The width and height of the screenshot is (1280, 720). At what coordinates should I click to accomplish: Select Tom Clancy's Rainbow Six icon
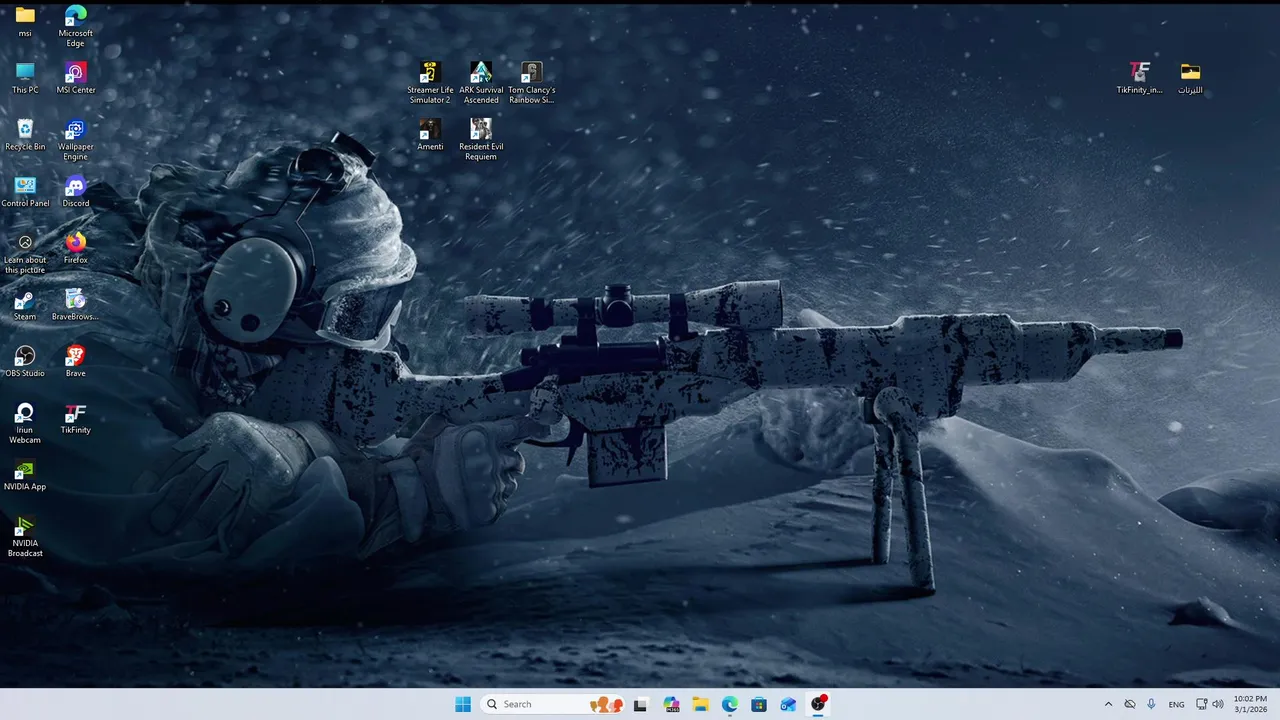[x=531, y=83]
